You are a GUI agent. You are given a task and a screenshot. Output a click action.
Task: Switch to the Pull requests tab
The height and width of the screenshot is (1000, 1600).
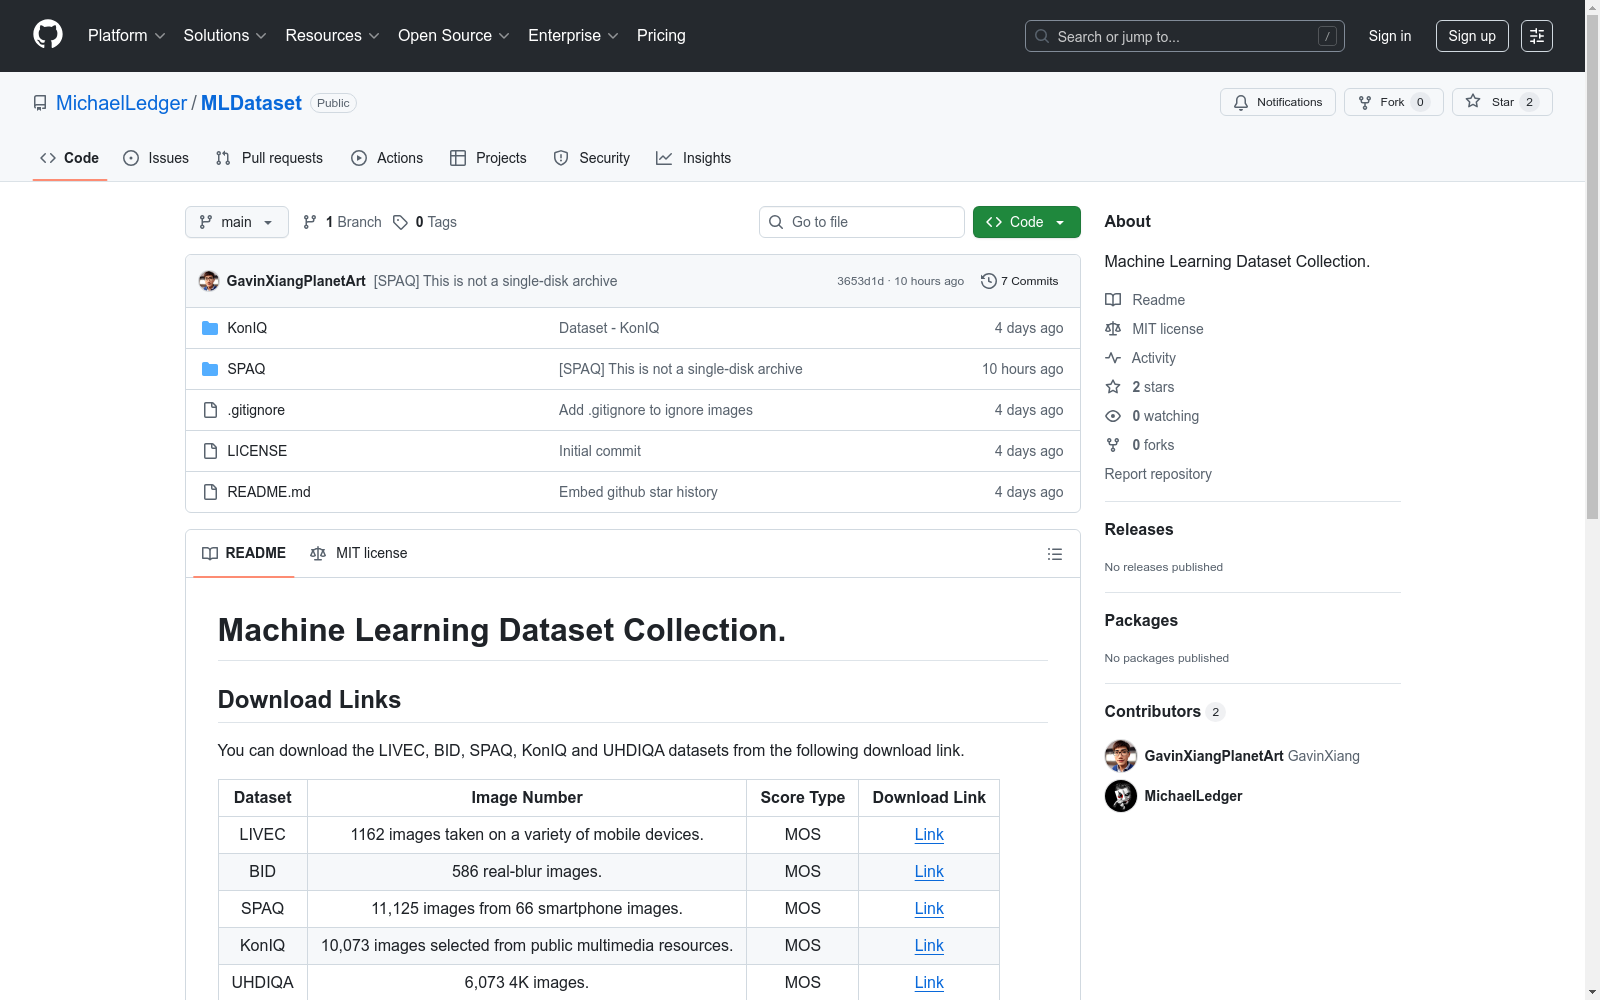[269, 158]
